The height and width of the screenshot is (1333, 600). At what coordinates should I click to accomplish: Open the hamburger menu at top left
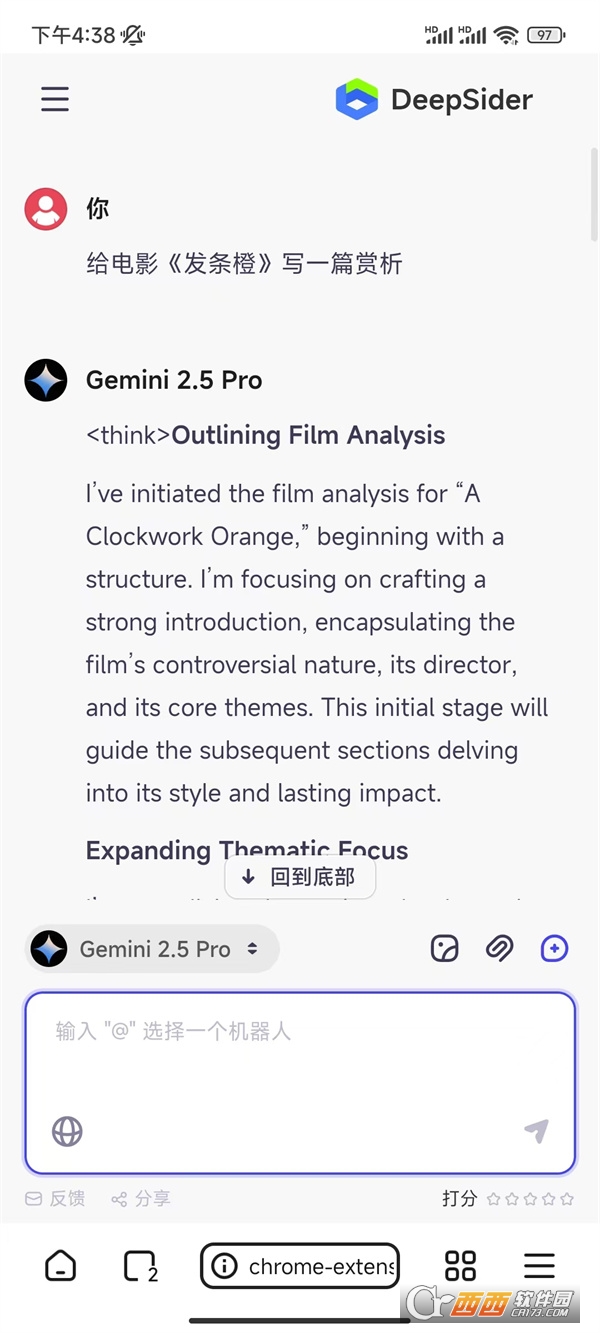pos(55,99)
